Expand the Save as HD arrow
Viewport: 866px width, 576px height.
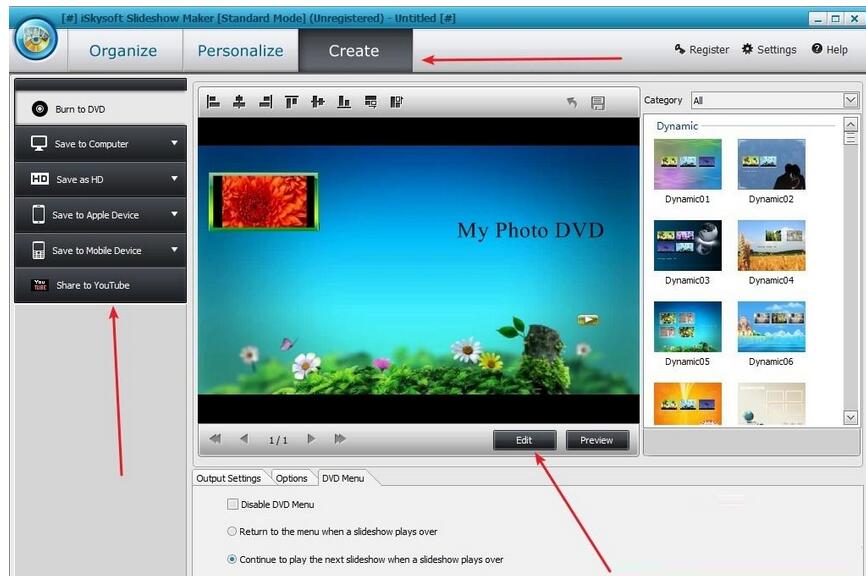[175, 178]
